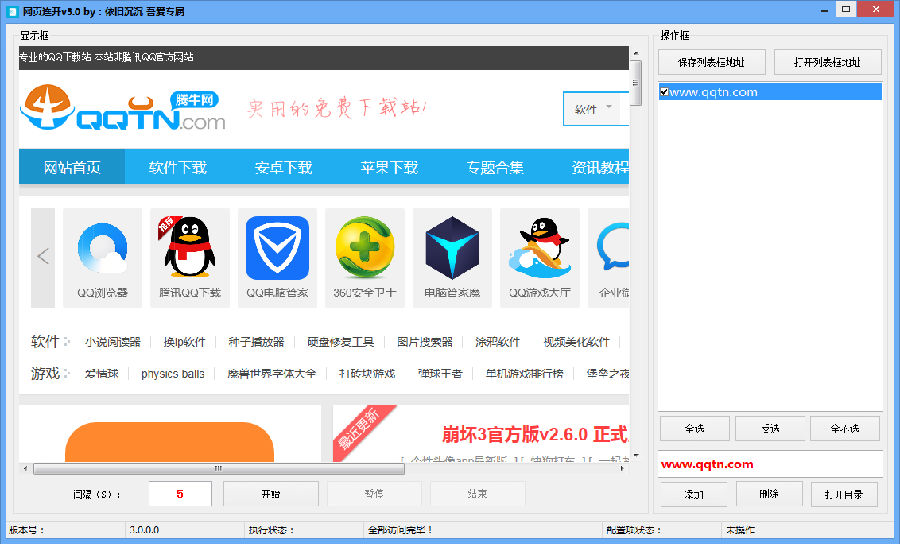
Task: Go to the 网站首页 tab
Action: (72, 167)
